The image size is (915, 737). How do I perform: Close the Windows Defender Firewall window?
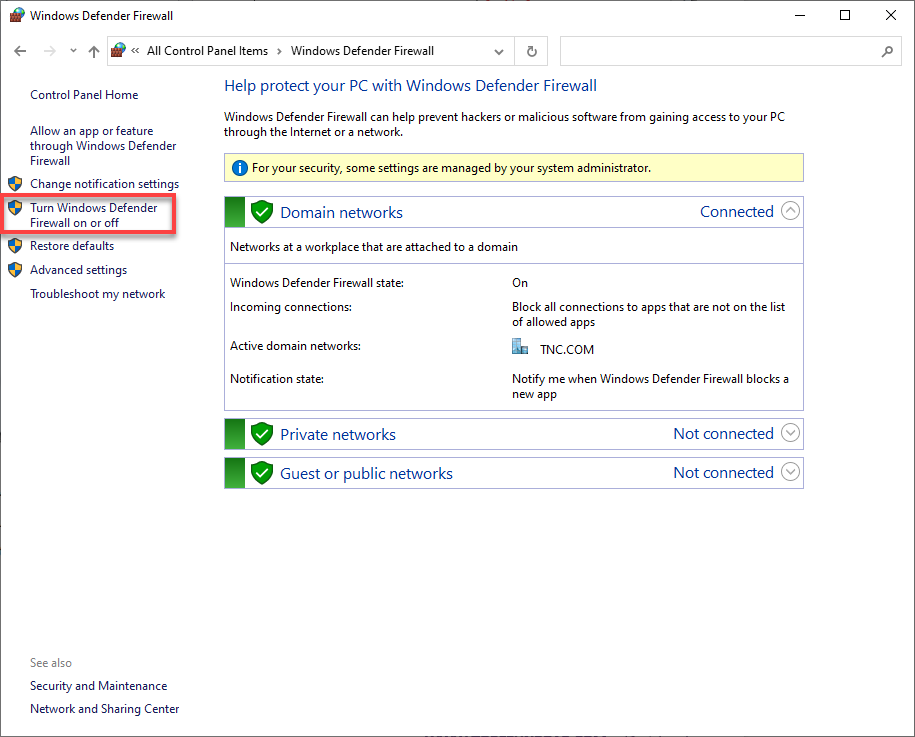click(x=890, y=15)
